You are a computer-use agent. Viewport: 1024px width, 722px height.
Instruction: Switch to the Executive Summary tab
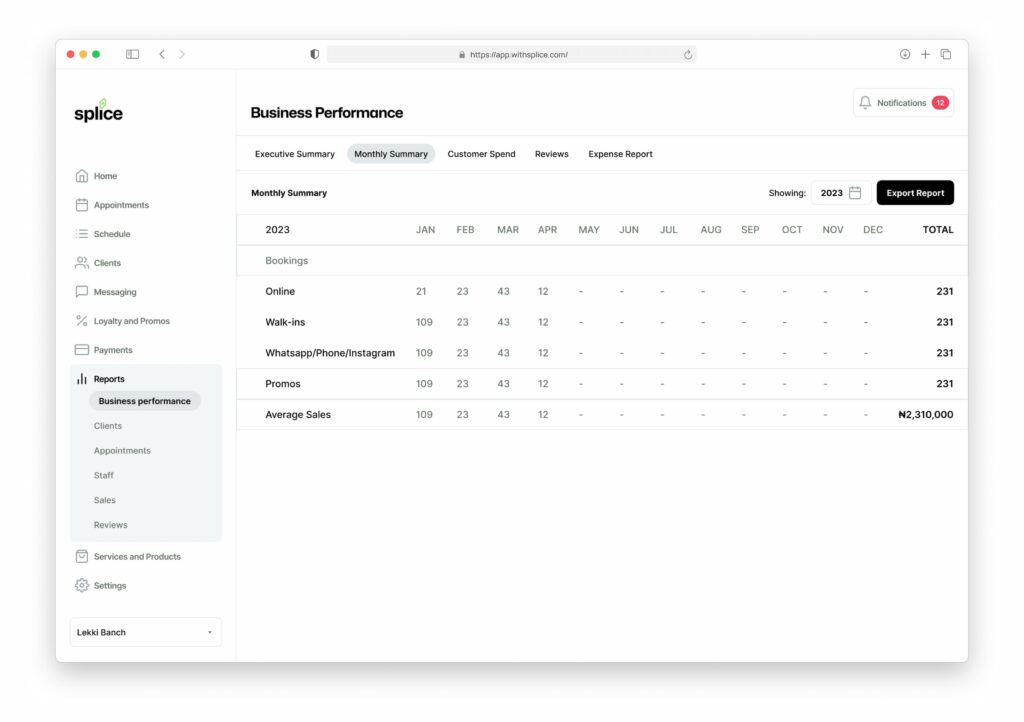coord(294,154)
